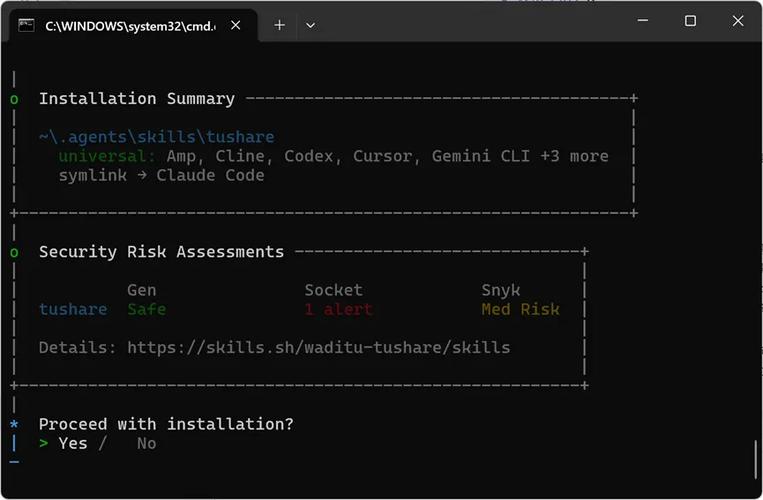
Task: Choose the No option to cancel installation
Action: 146,443
